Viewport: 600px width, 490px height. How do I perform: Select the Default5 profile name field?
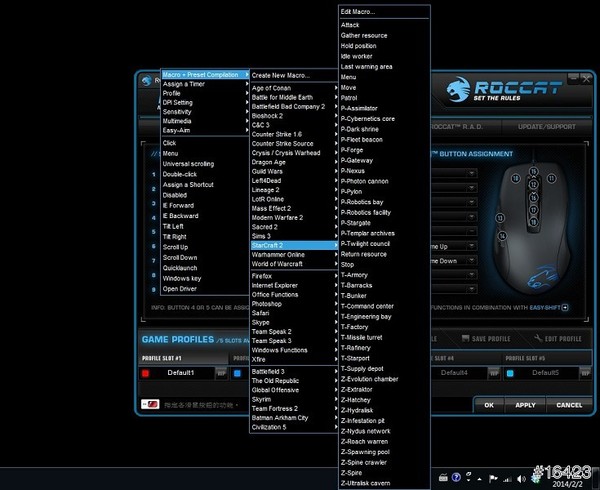546,373
